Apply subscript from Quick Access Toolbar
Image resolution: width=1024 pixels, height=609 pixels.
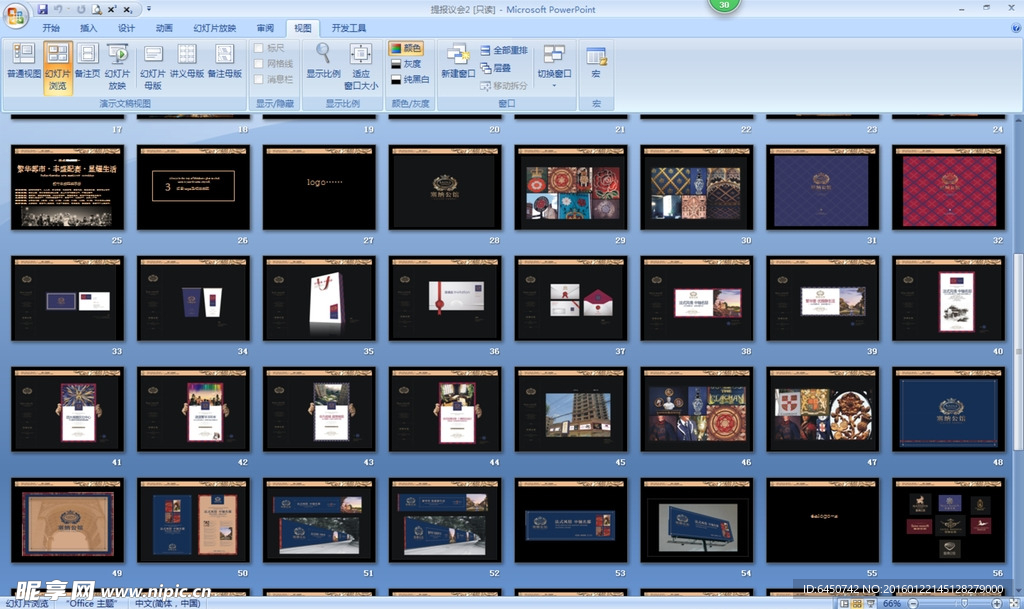[128, 9]
